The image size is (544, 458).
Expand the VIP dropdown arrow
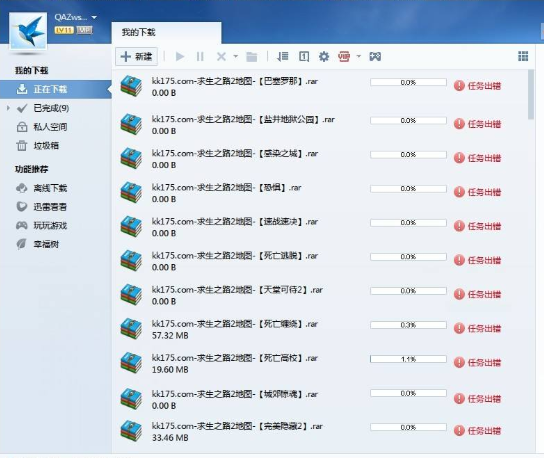coord(359,56)
